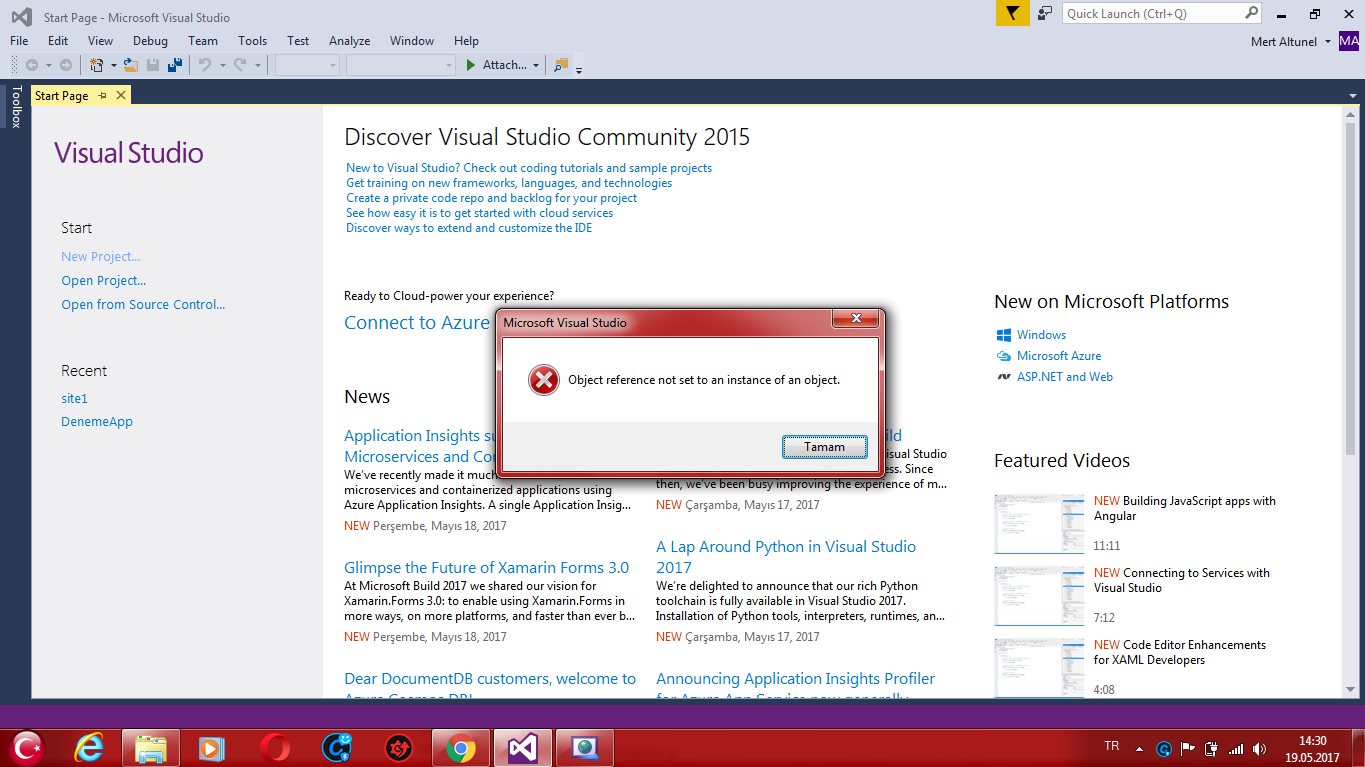The image size is (1365, 767).
Task: Expand the Undo history dropdown arrow
Action: click(222, 65)
